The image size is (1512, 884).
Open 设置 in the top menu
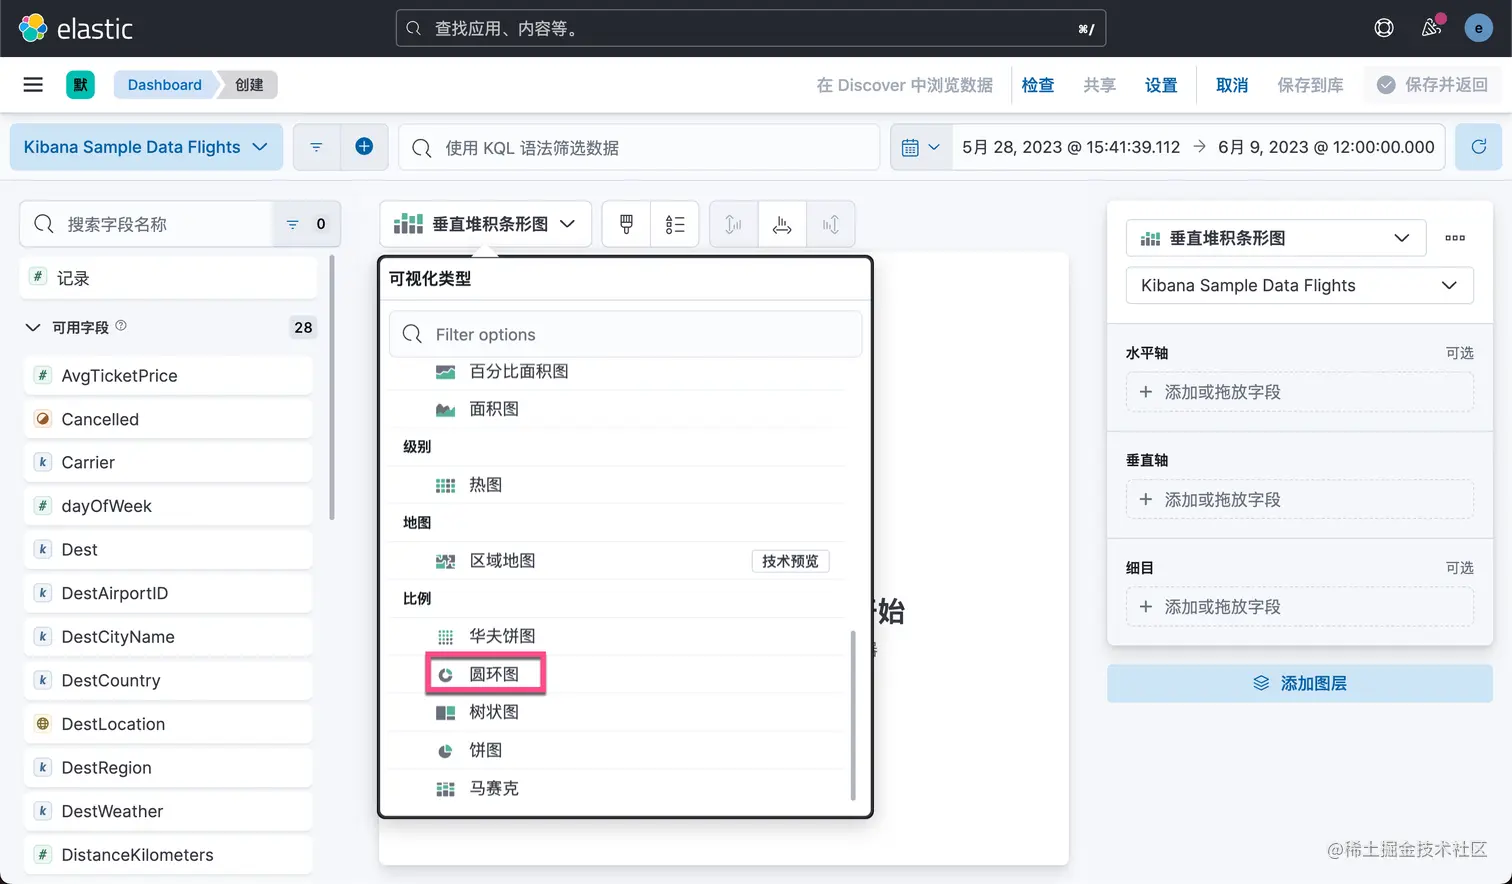[1161, 85]
